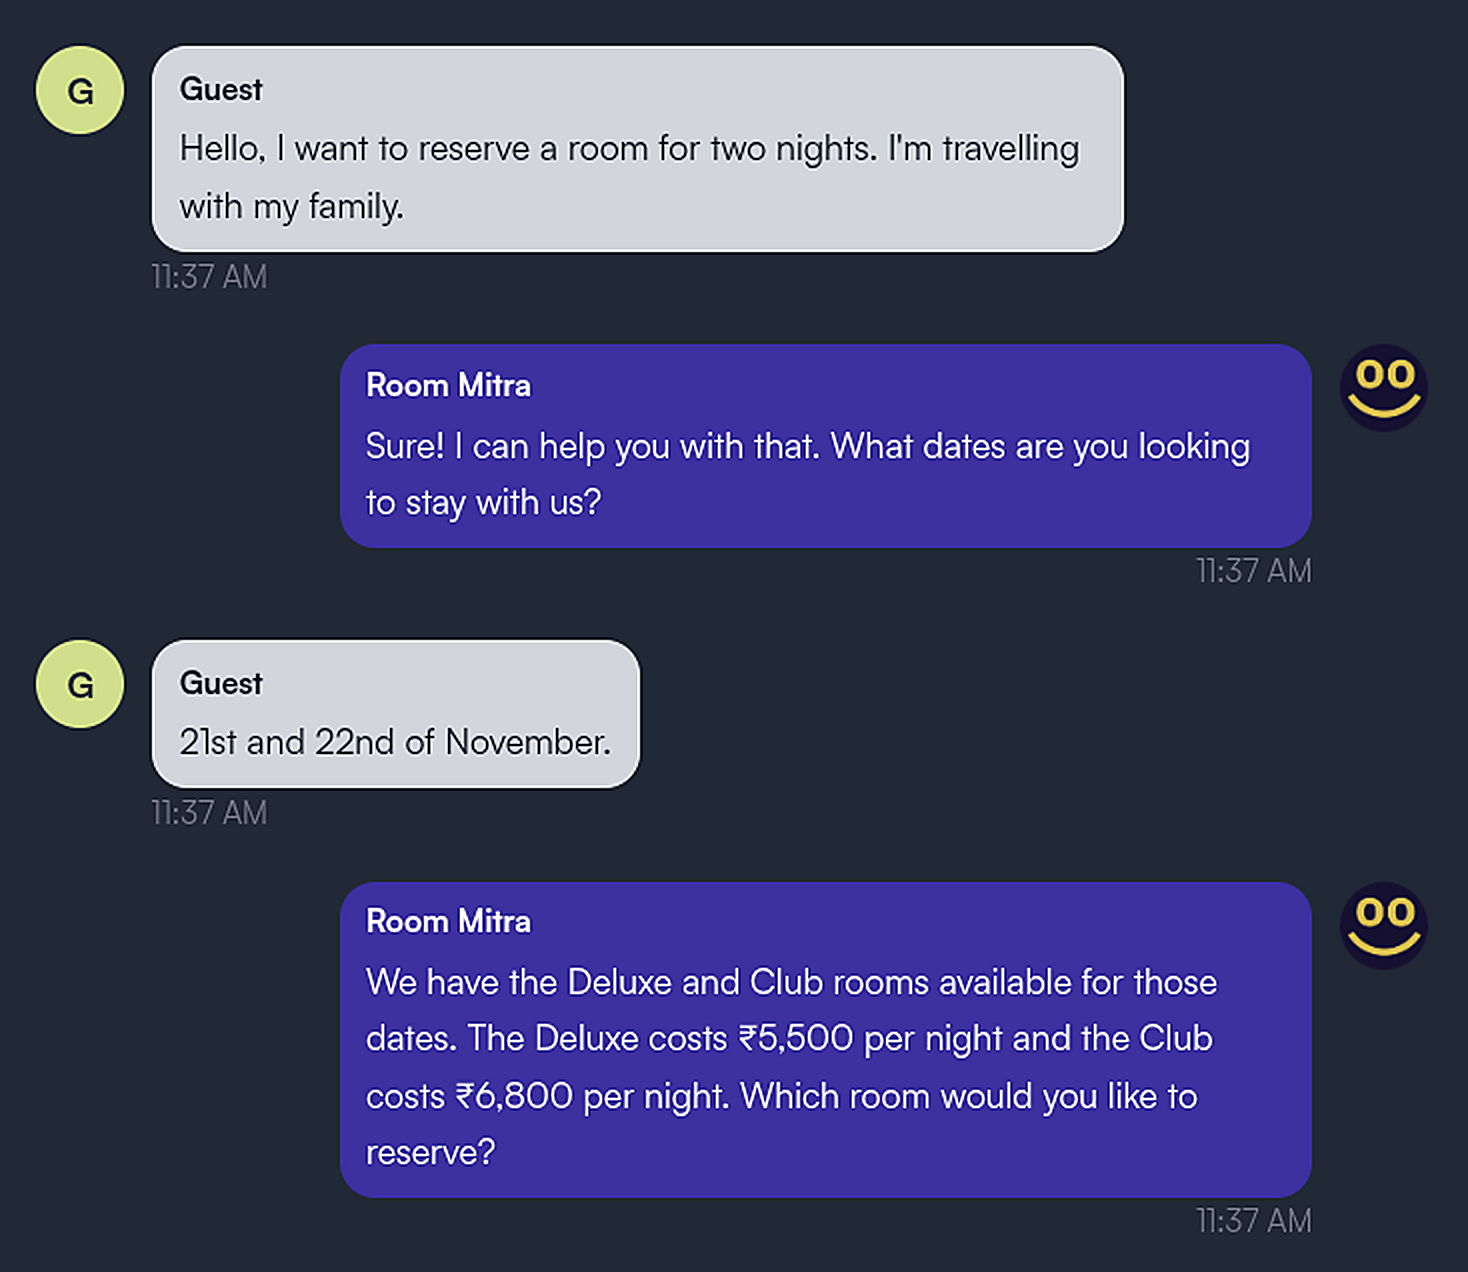
Task: Select the timestamp below the pricing reply
Action: 1254,1222
